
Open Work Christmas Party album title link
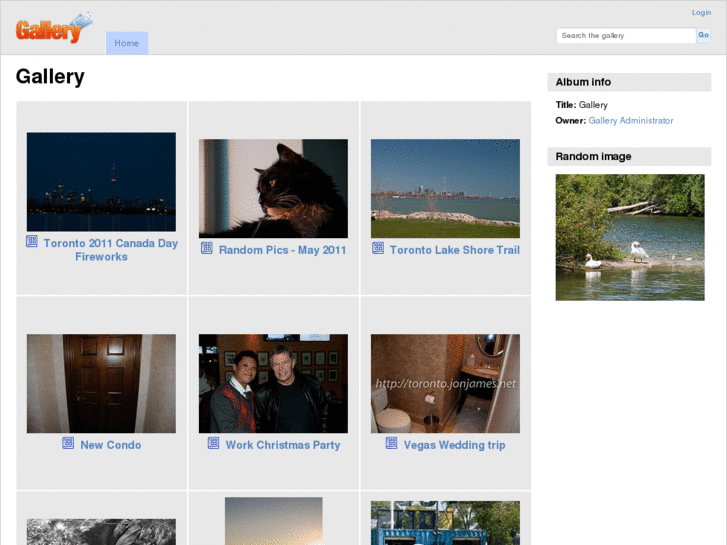[x=283, y=445]
